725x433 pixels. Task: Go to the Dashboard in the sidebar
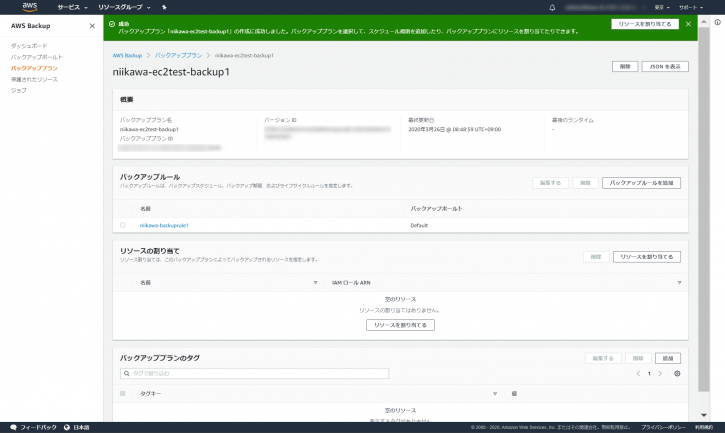[29, 46]
